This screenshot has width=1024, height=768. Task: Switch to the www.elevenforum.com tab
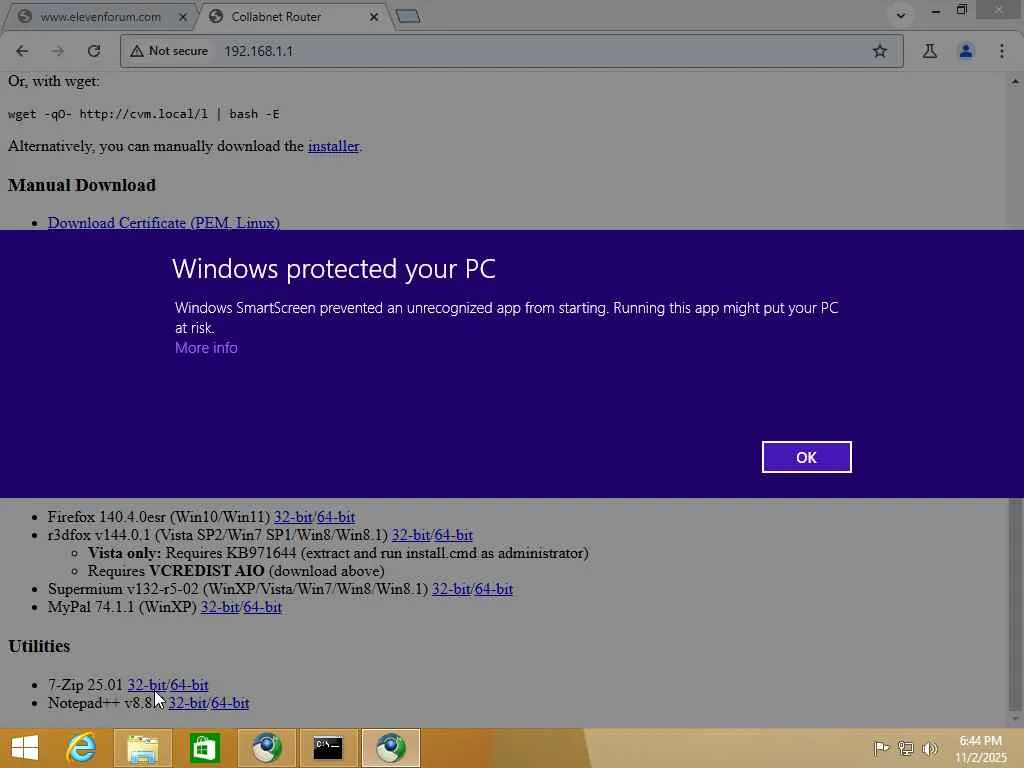click(100, 17)
